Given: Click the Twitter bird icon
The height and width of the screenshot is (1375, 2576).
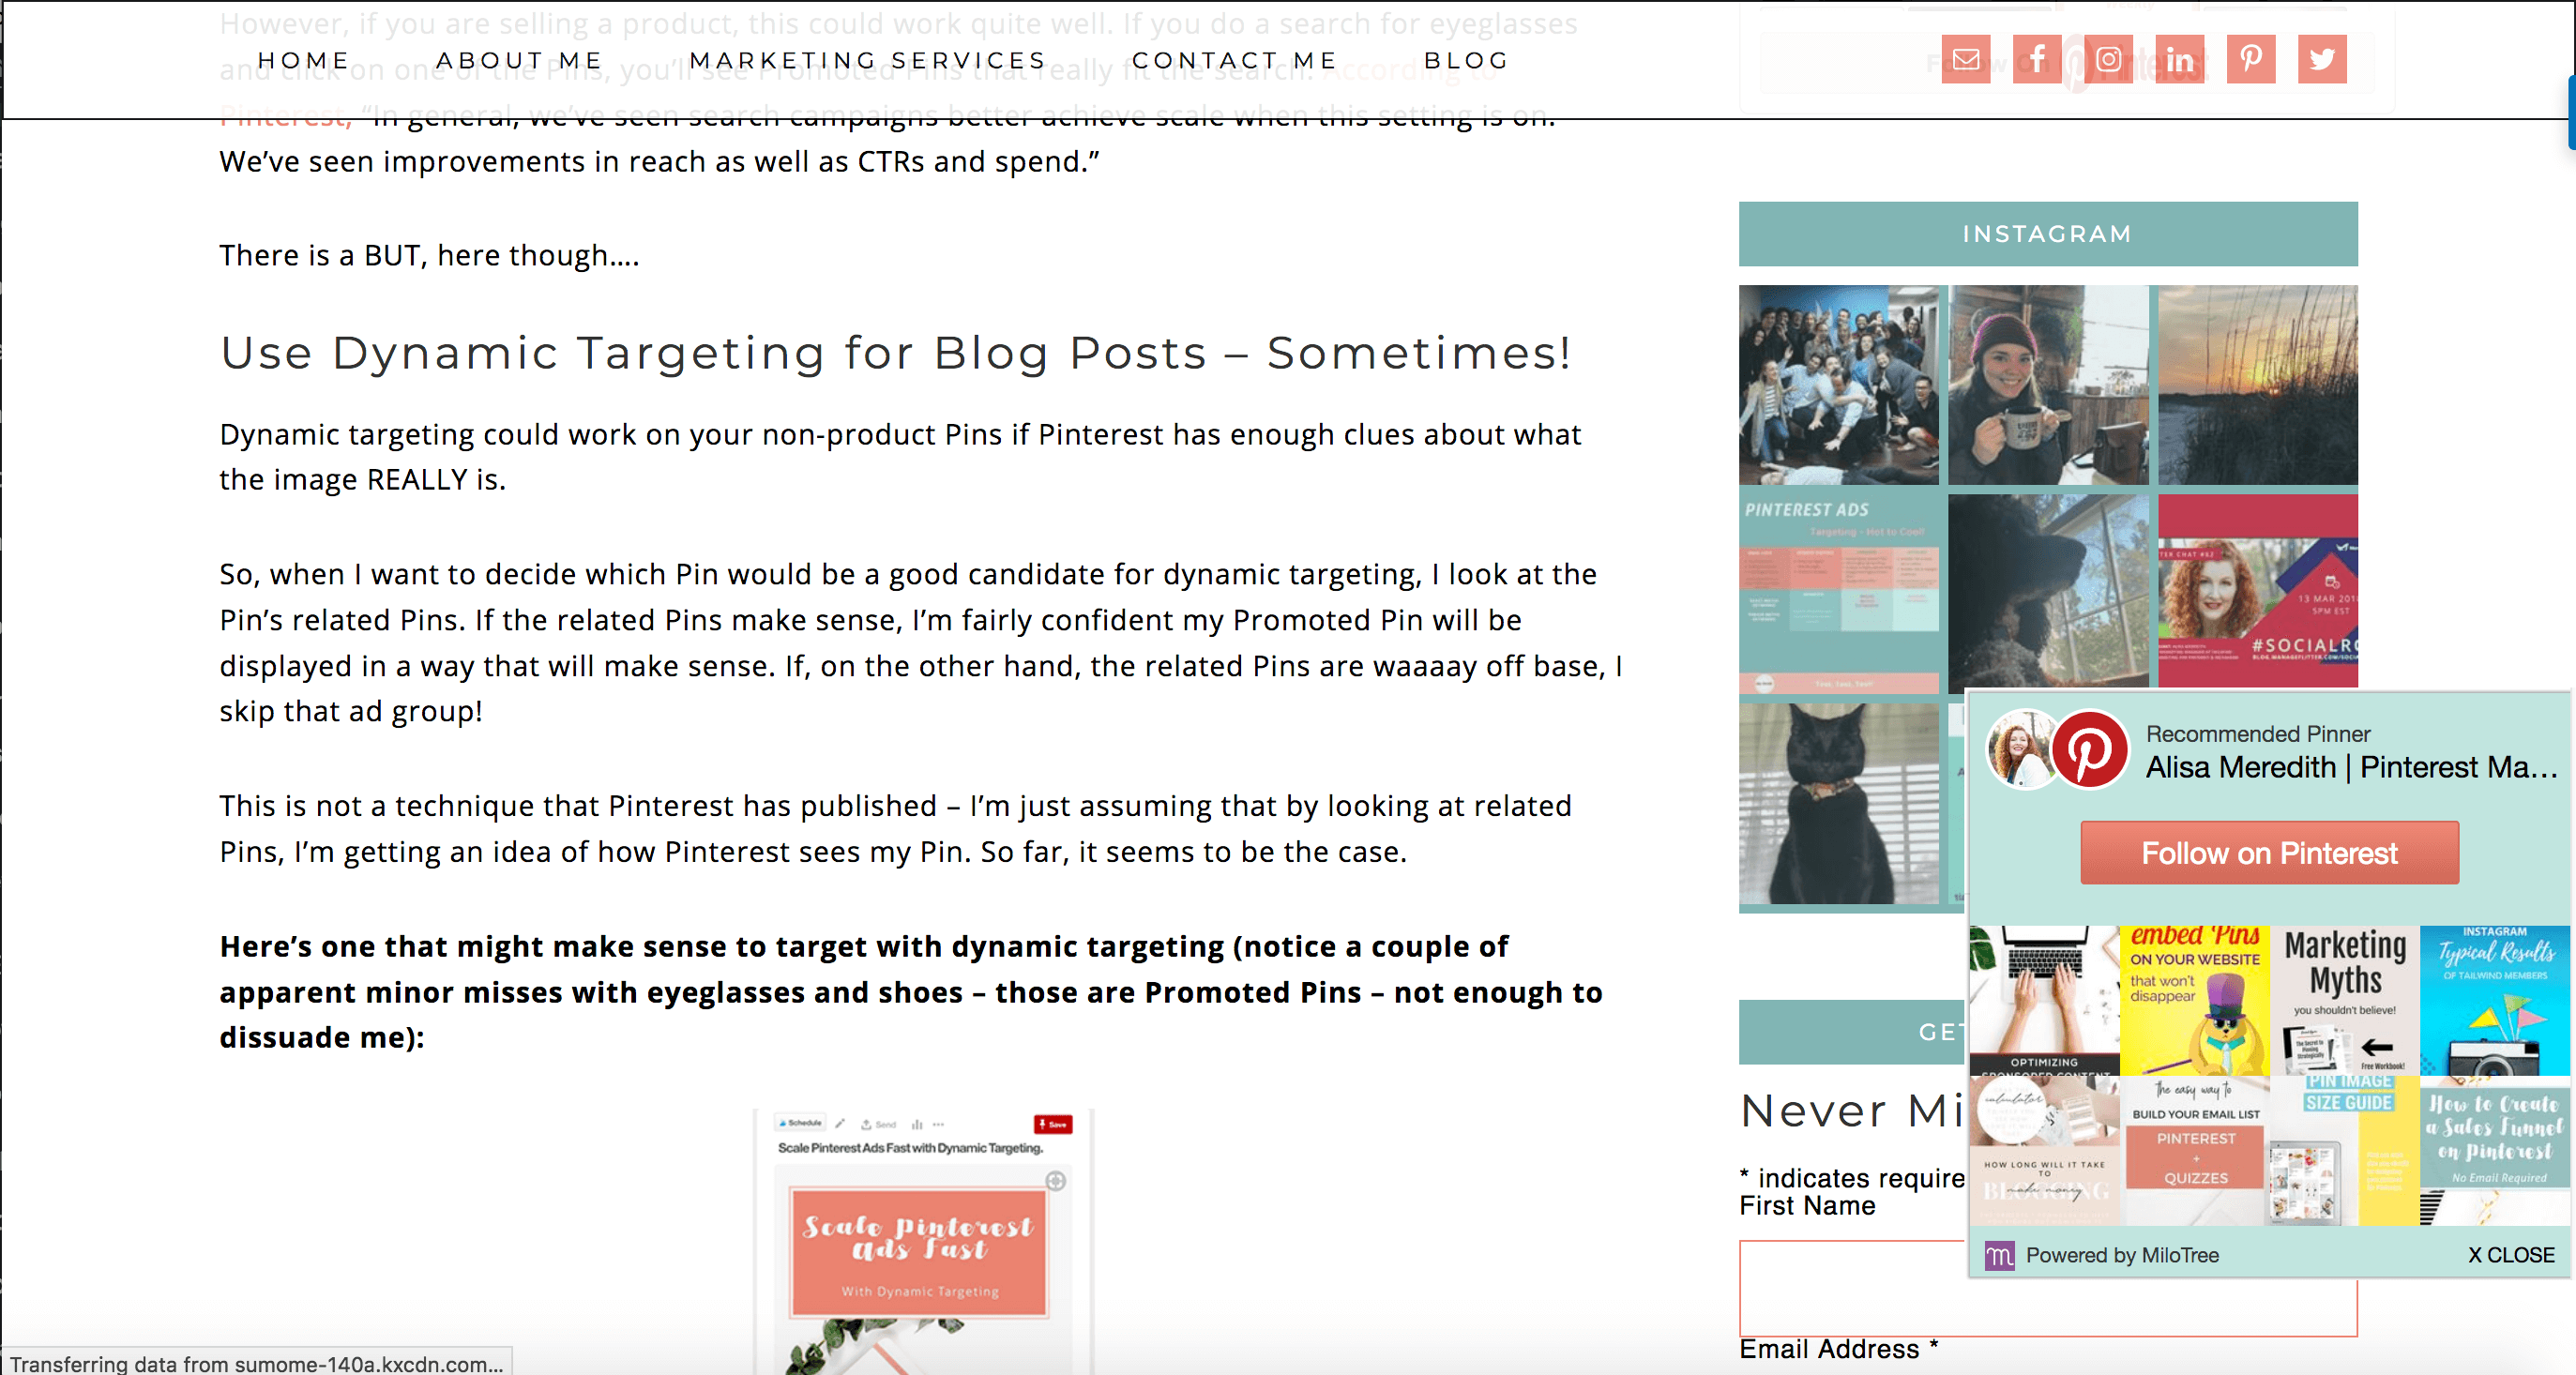Looking at the screenshot, I should click(2321, 59).
